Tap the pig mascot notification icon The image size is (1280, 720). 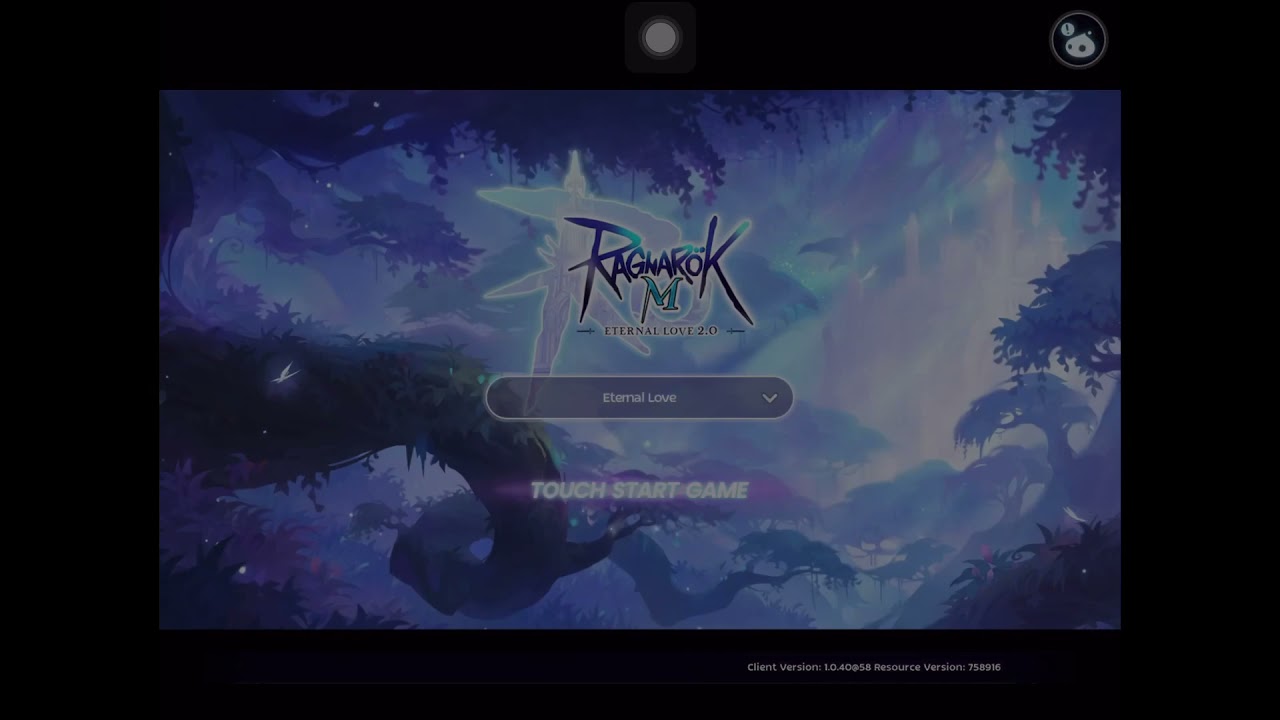(x=1078, y=40)
